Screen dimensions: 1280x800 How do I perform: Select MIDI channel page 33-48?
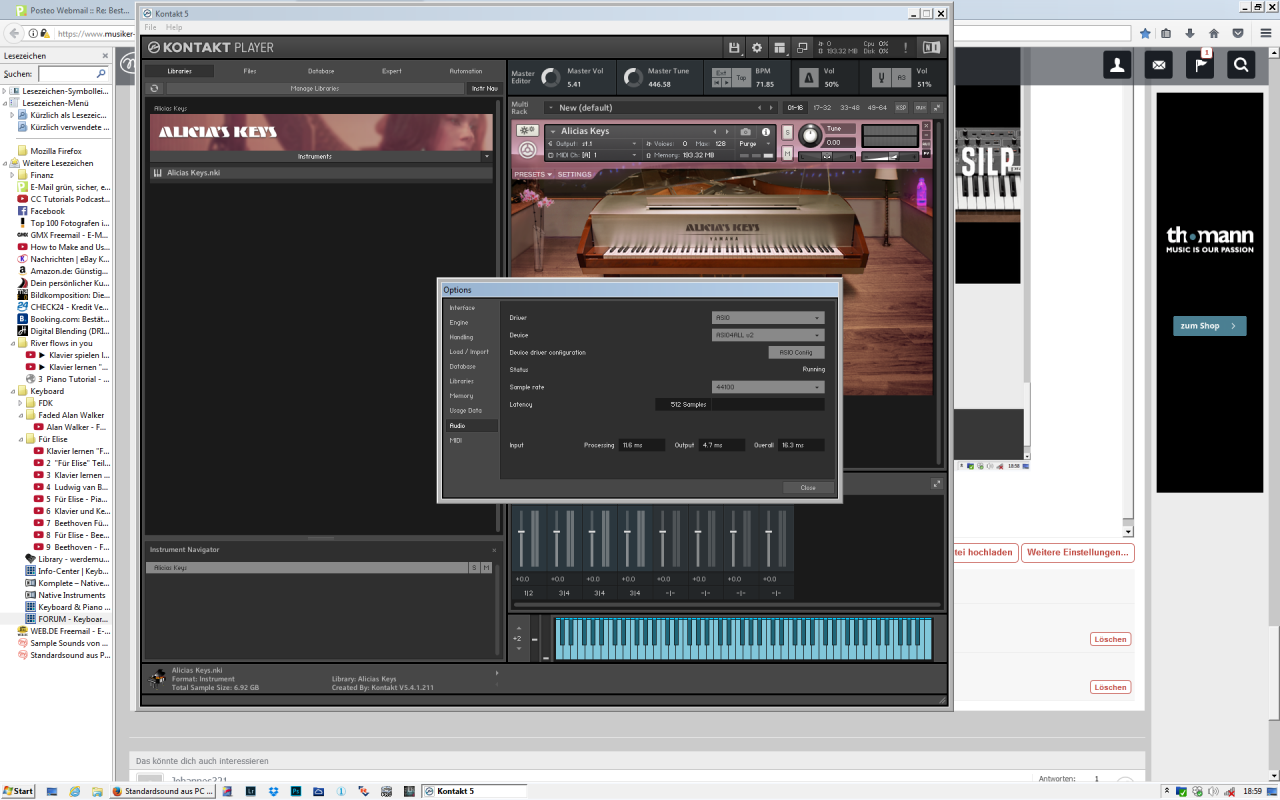(849, 107)
